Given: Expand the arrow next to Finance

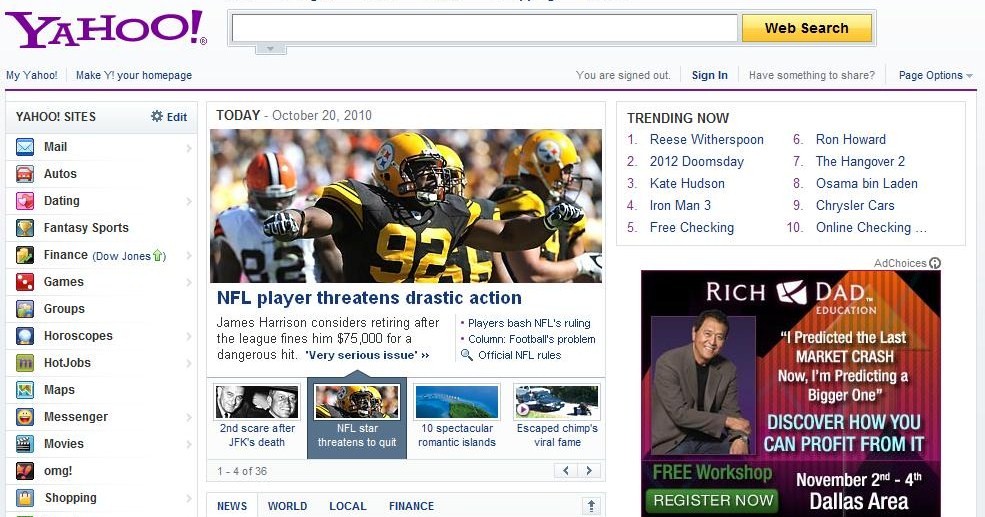Looking at the screenshot, I should click(x=189, y=256).
